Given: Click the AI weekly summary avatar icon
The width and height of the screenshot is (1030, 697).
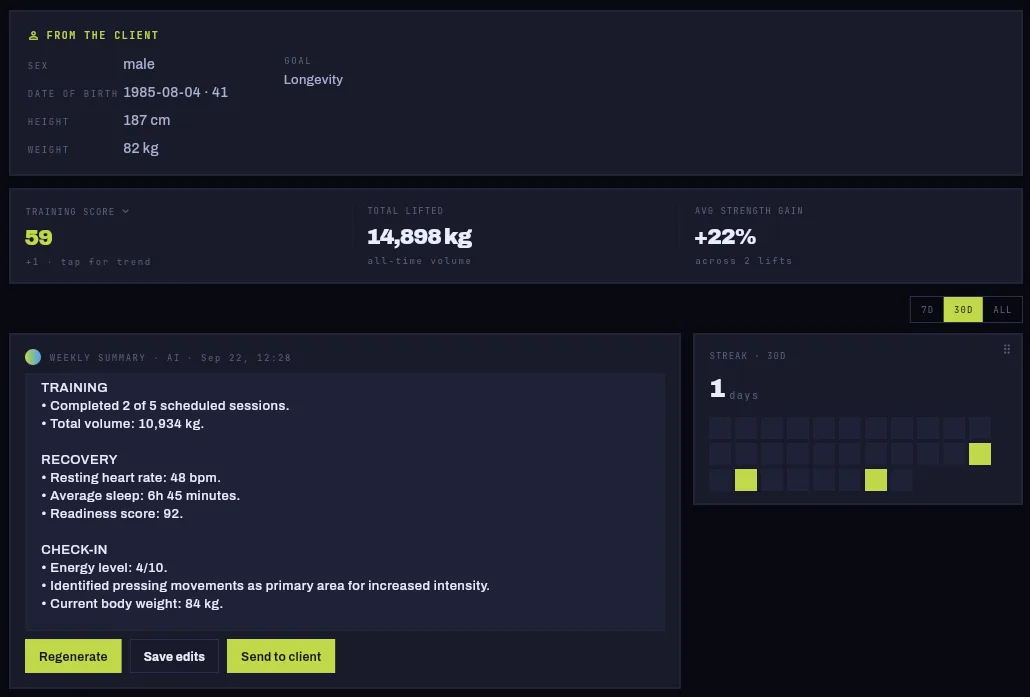Looking at the screenshot, I should pos(33,357).
